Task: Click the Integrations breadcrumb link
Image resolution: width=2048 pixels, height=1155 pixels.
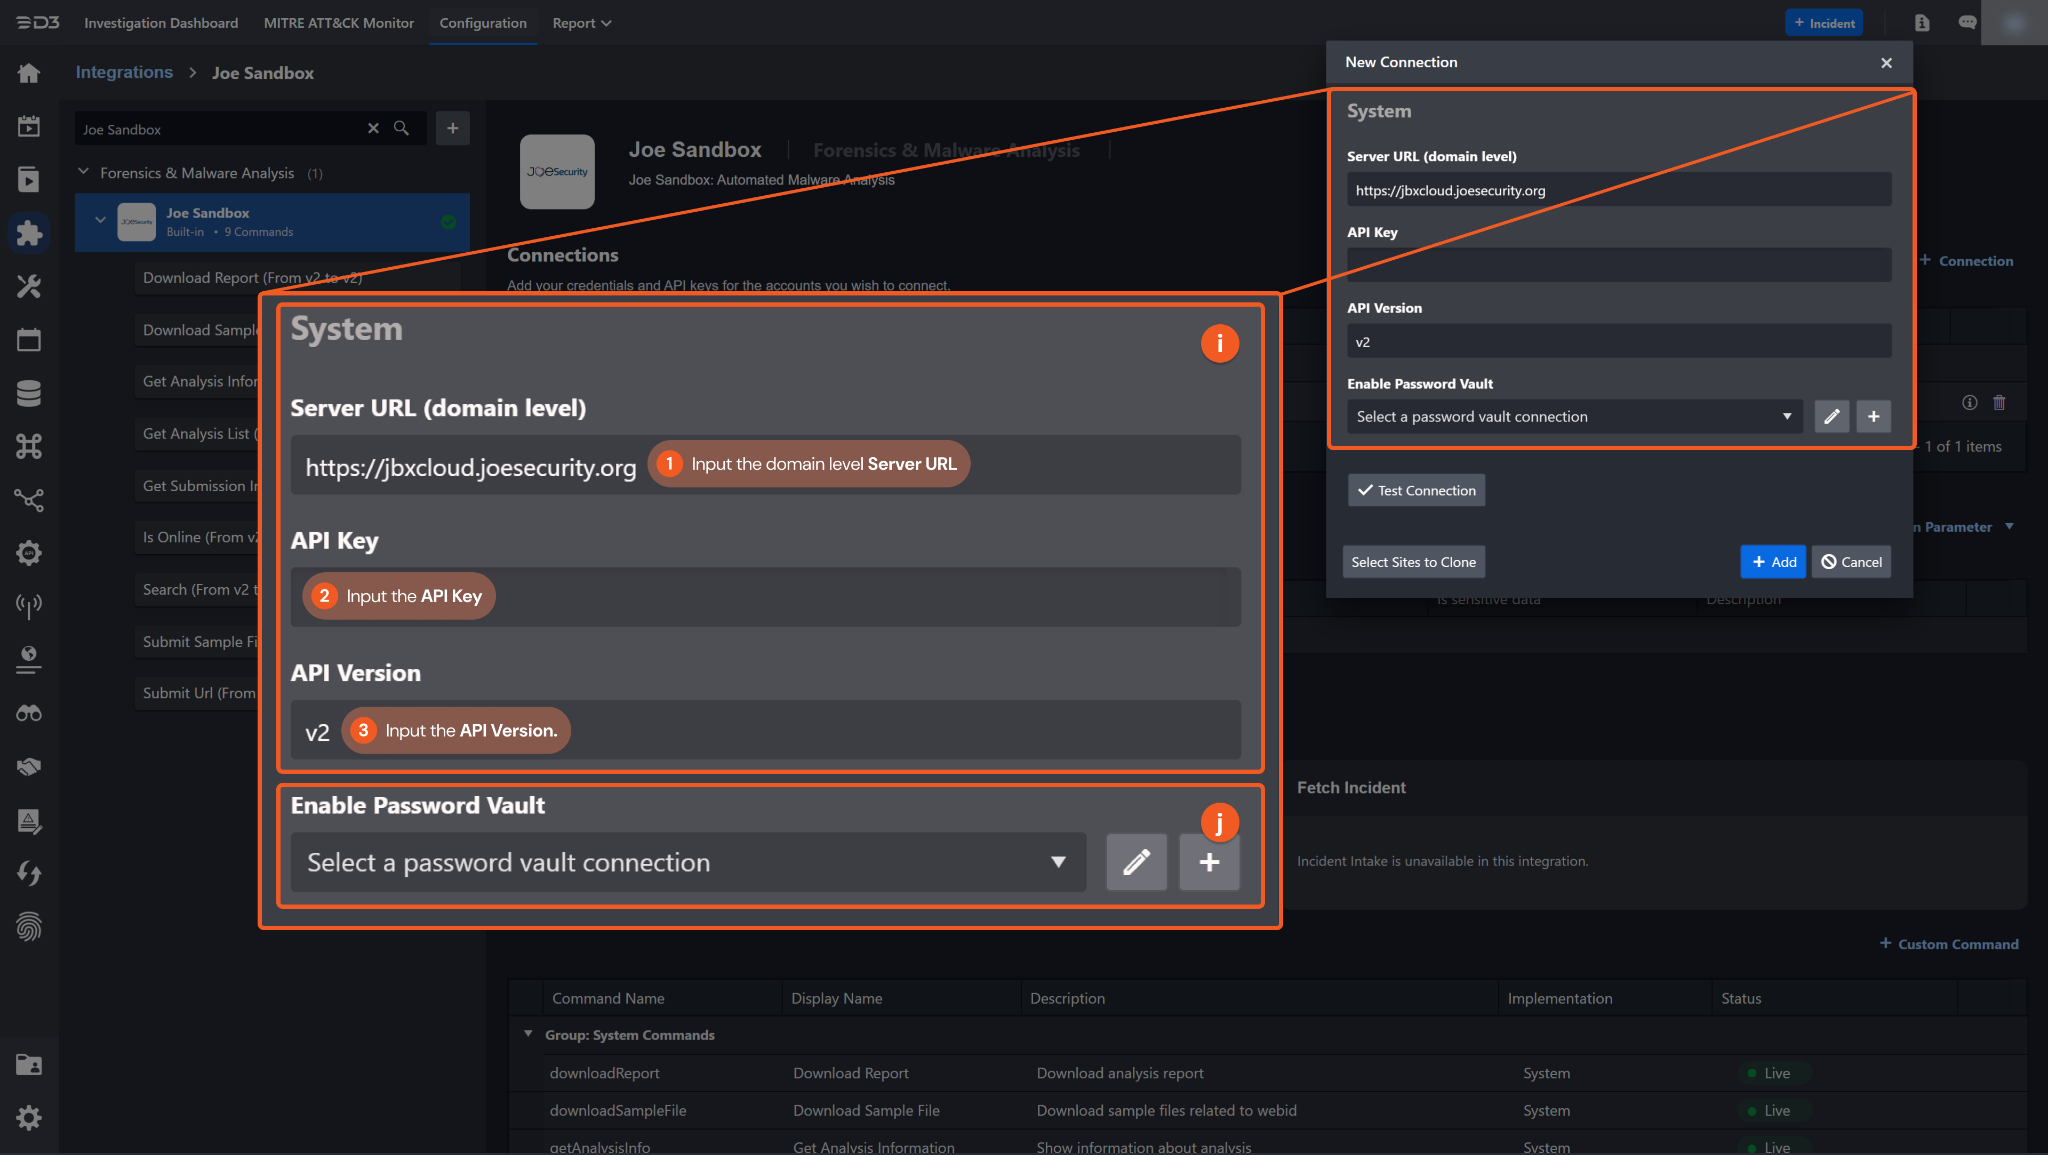Action: (124, 73)
